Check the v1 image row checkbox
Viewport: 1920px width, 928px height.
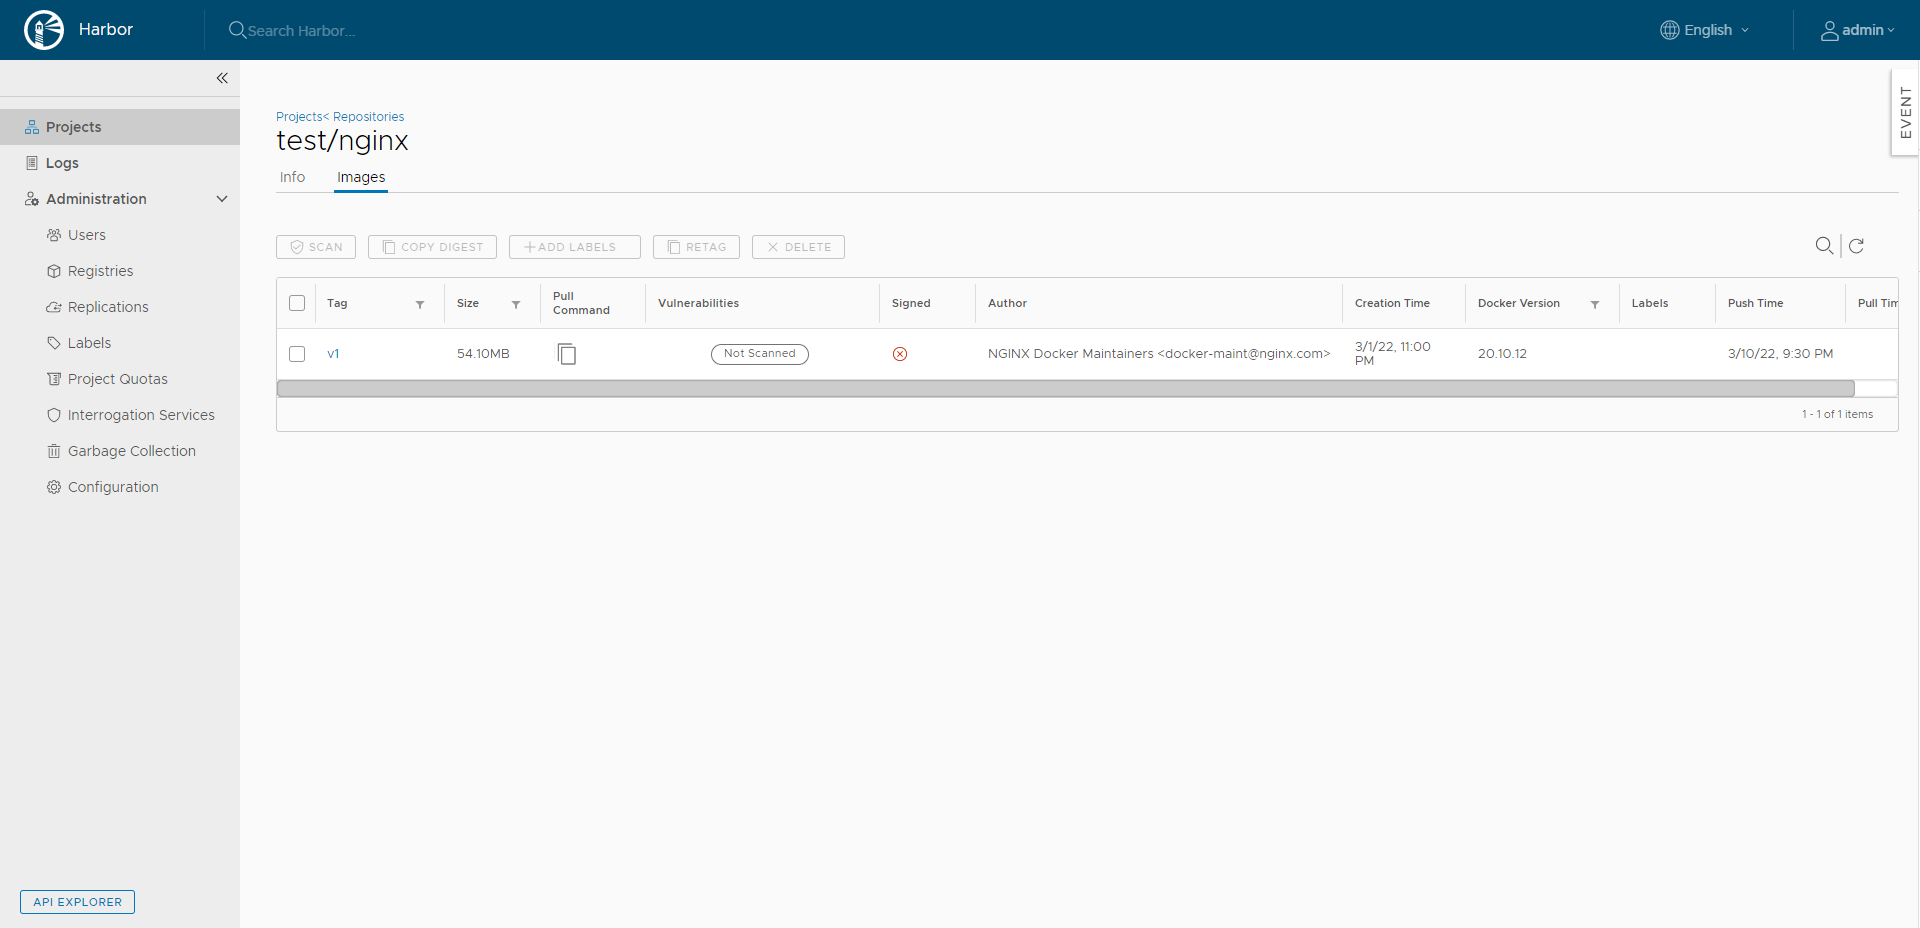[x=297, y=354]
